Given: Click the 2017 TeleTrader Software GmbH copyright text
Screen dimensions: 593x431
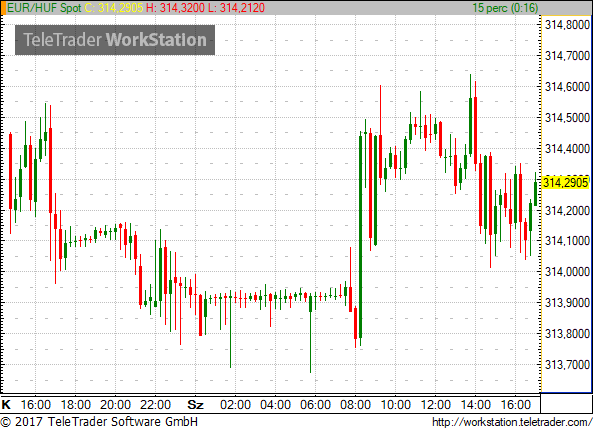Looking at the screenshot, I should pos(99,422).
